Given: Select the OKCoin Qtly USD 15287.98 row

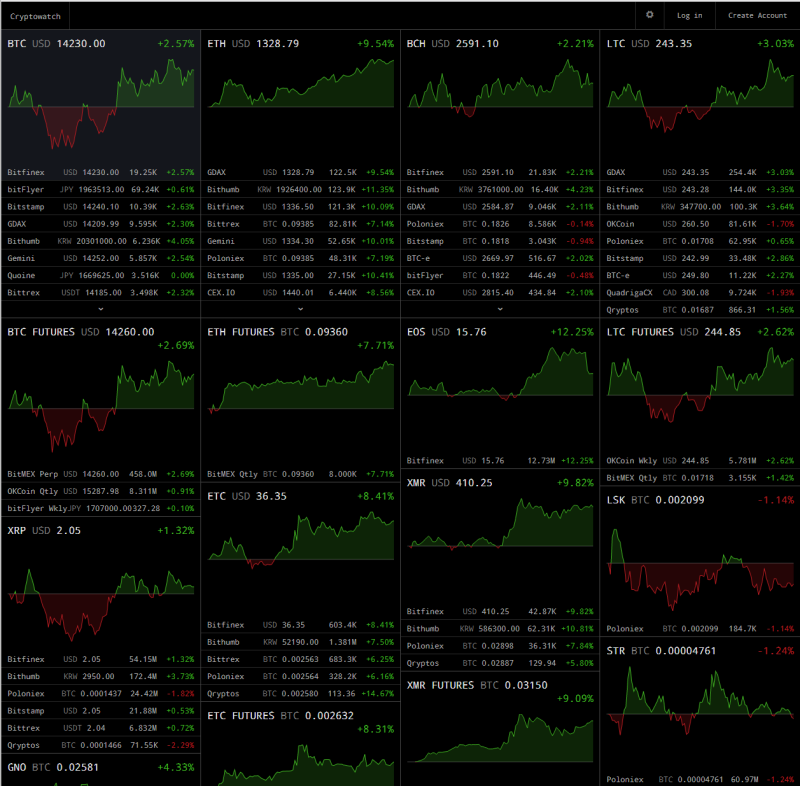Looking at the screenshot, I should (101, 491).
